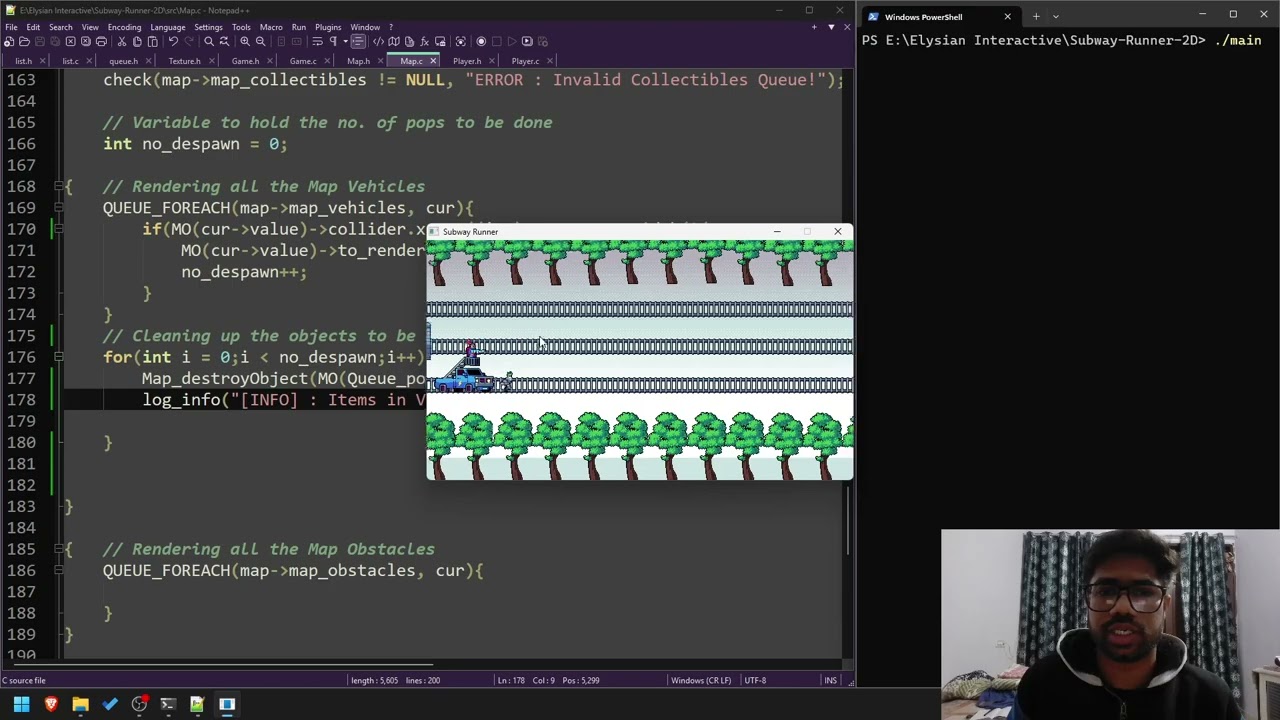
Task: Click the Print icon in the toolbar
Action: [101, 41]
